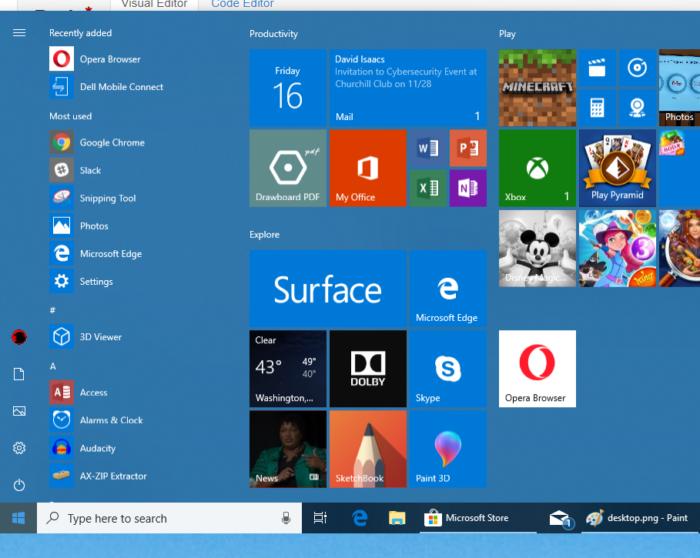Click the microphone icon in search box
The image size is (700, 558).
(x=286, y=518)
